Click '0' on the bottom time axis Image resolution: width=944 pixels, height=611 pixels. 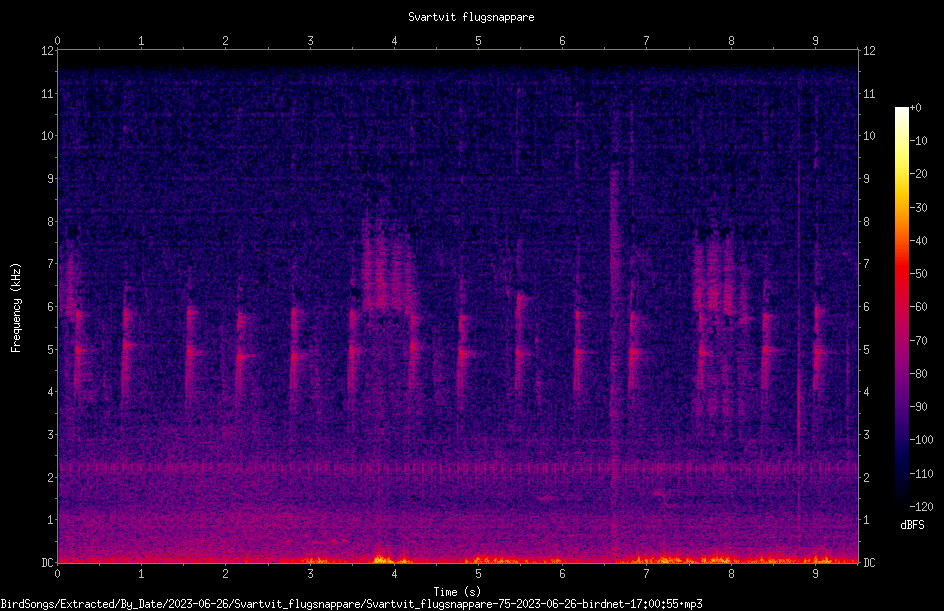point(57,574)
